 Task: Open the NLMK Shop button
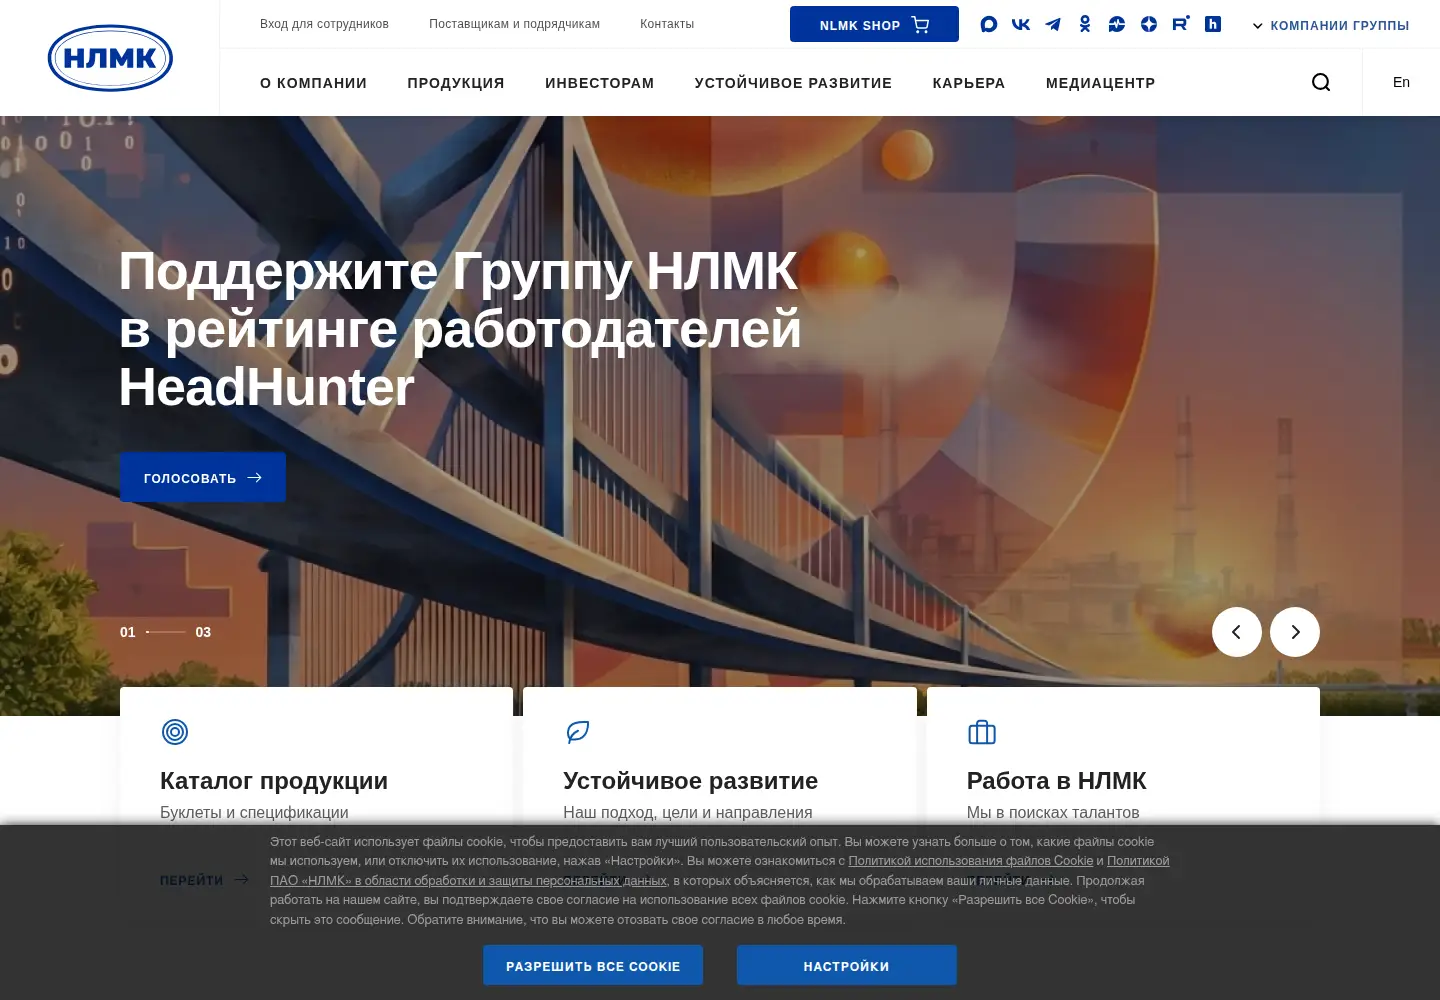874,24
